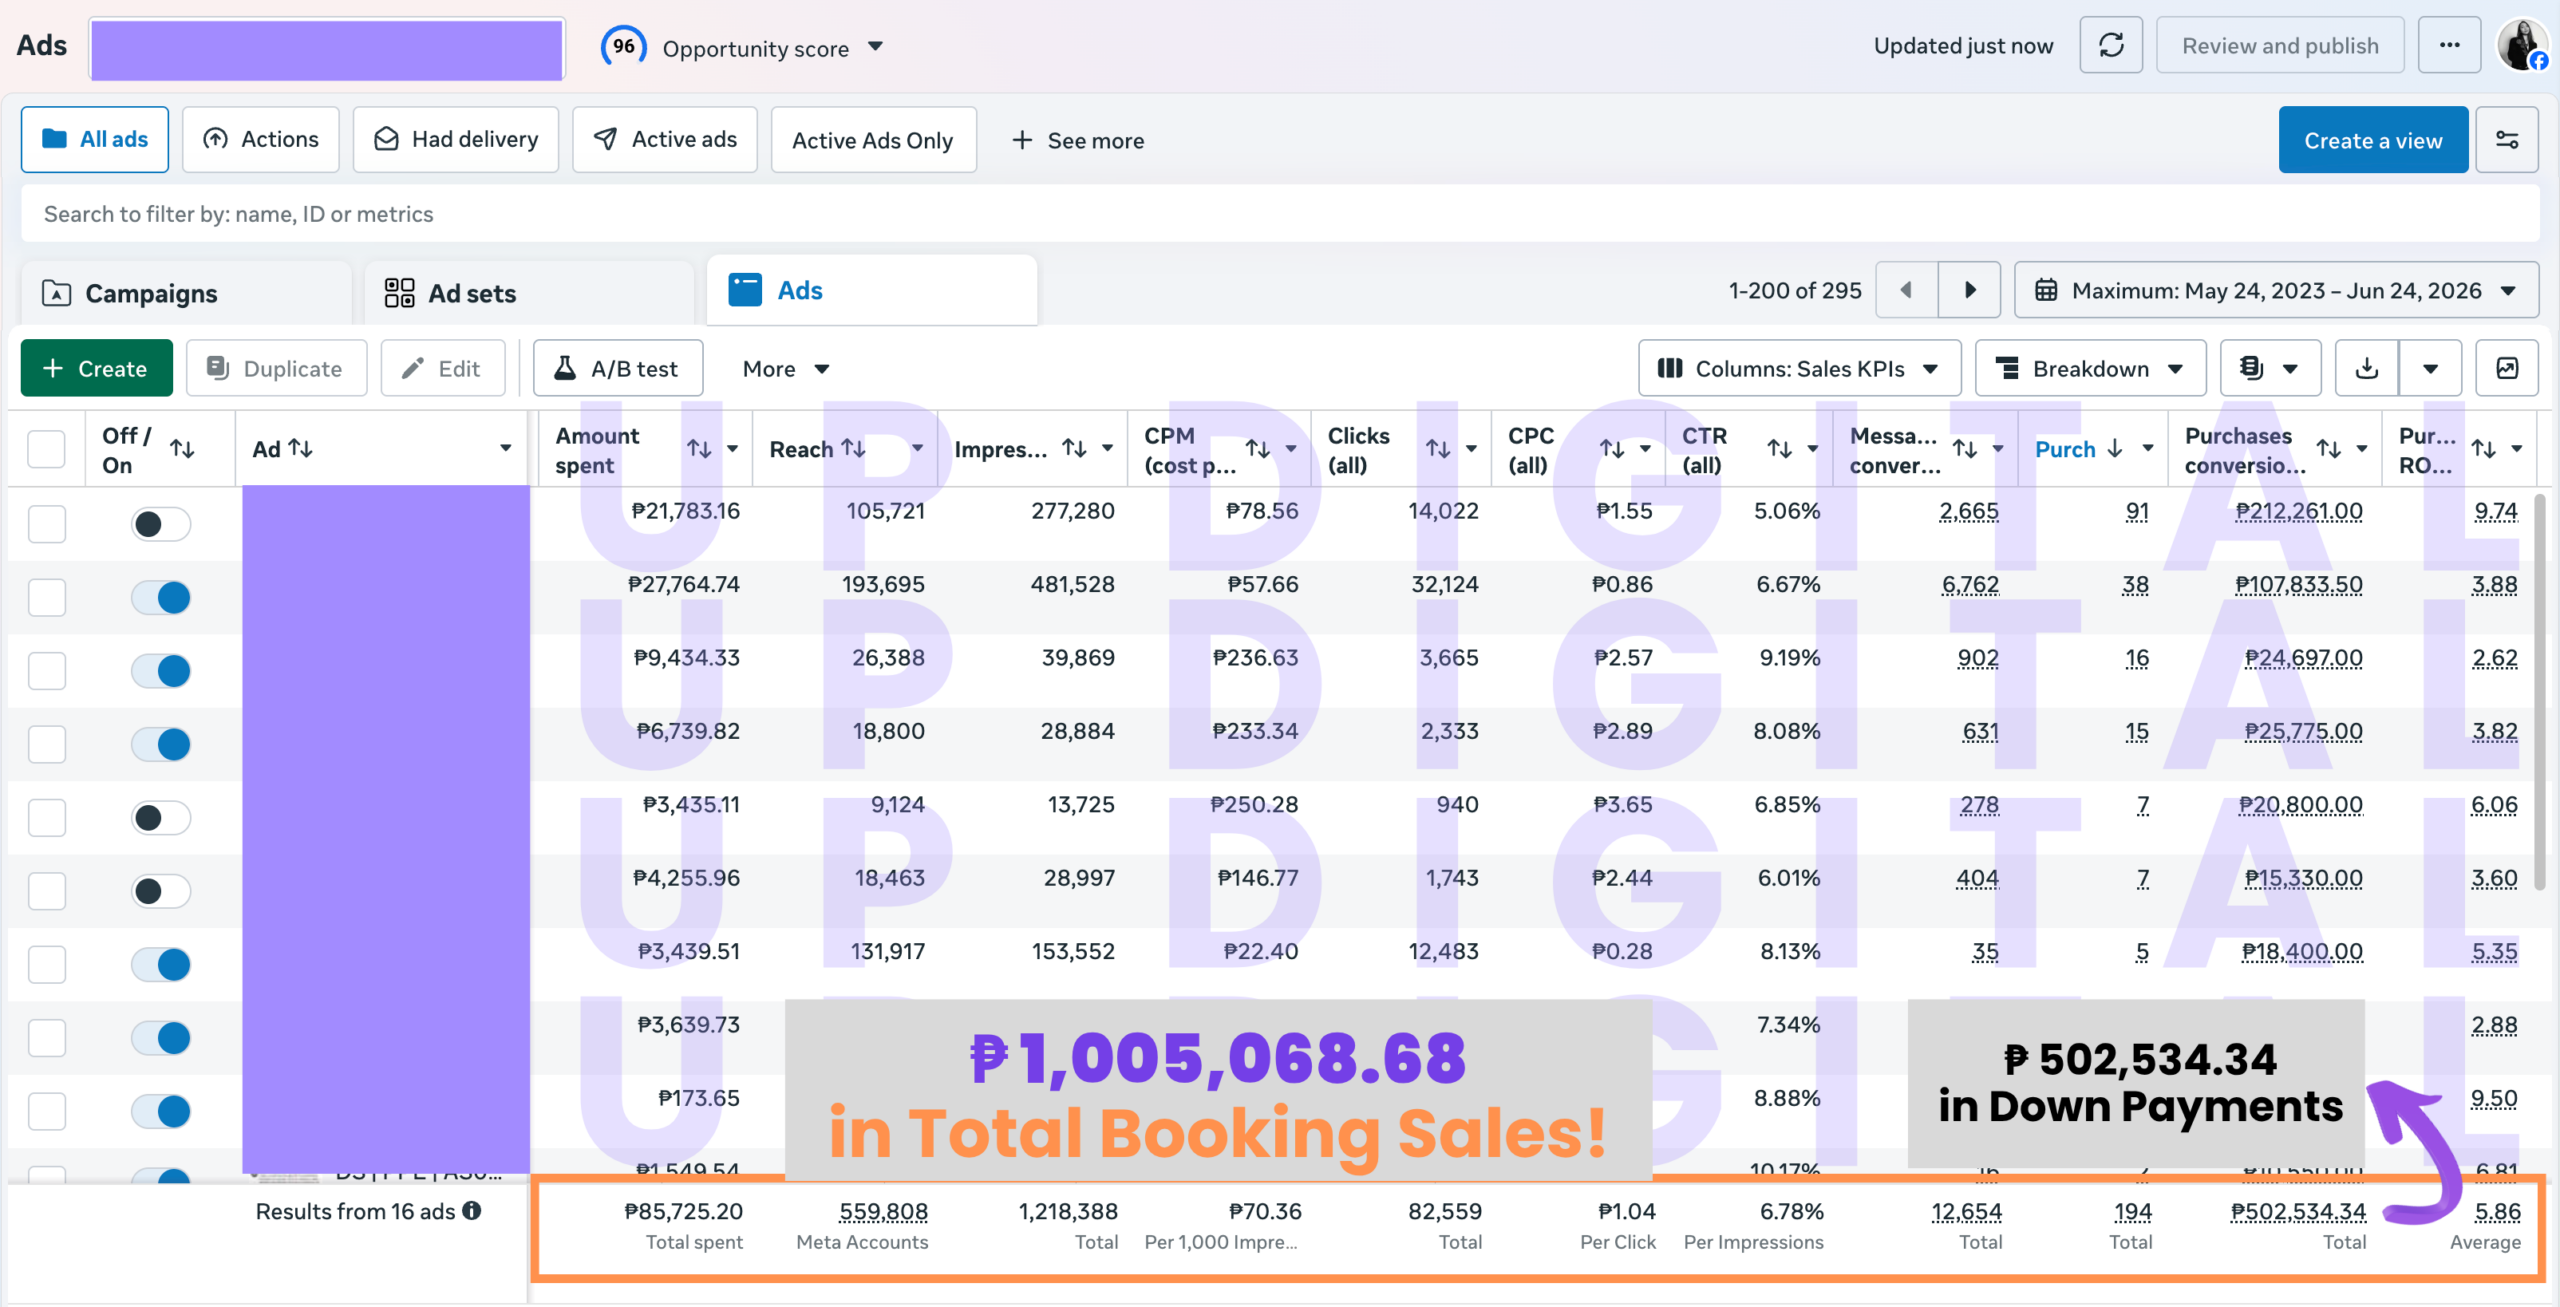Select the Active Ads Only view

873,140
